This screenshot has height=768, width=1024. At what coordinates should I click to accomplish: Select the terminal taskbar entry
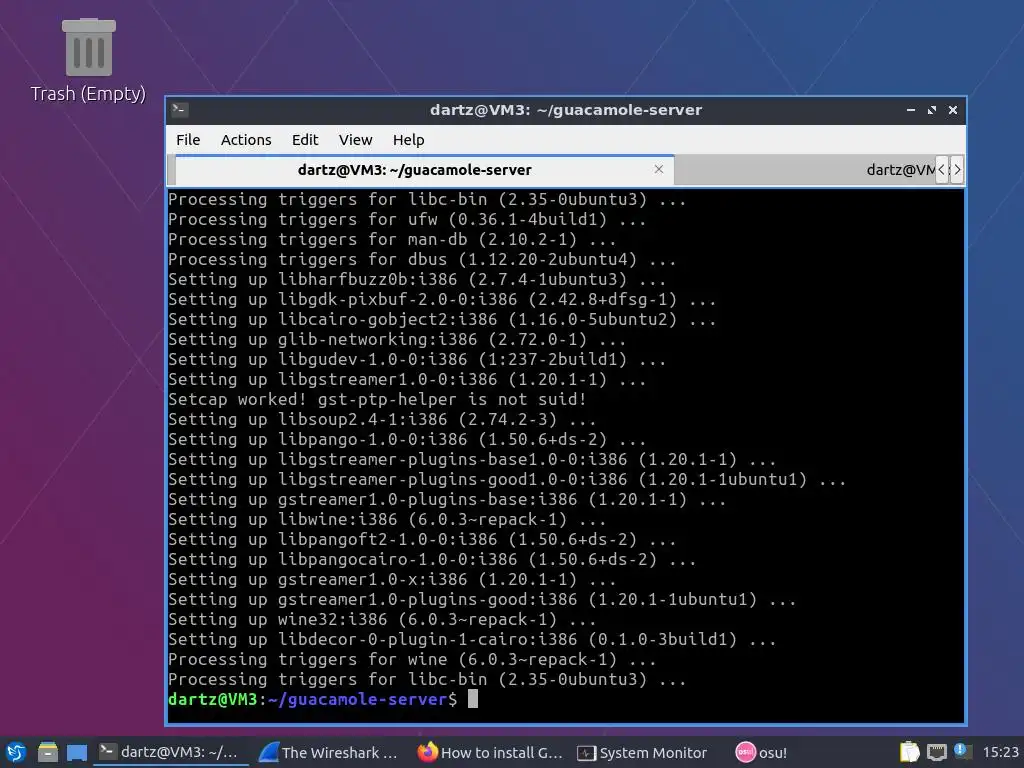pyautogui.click(x=172, y=752)
